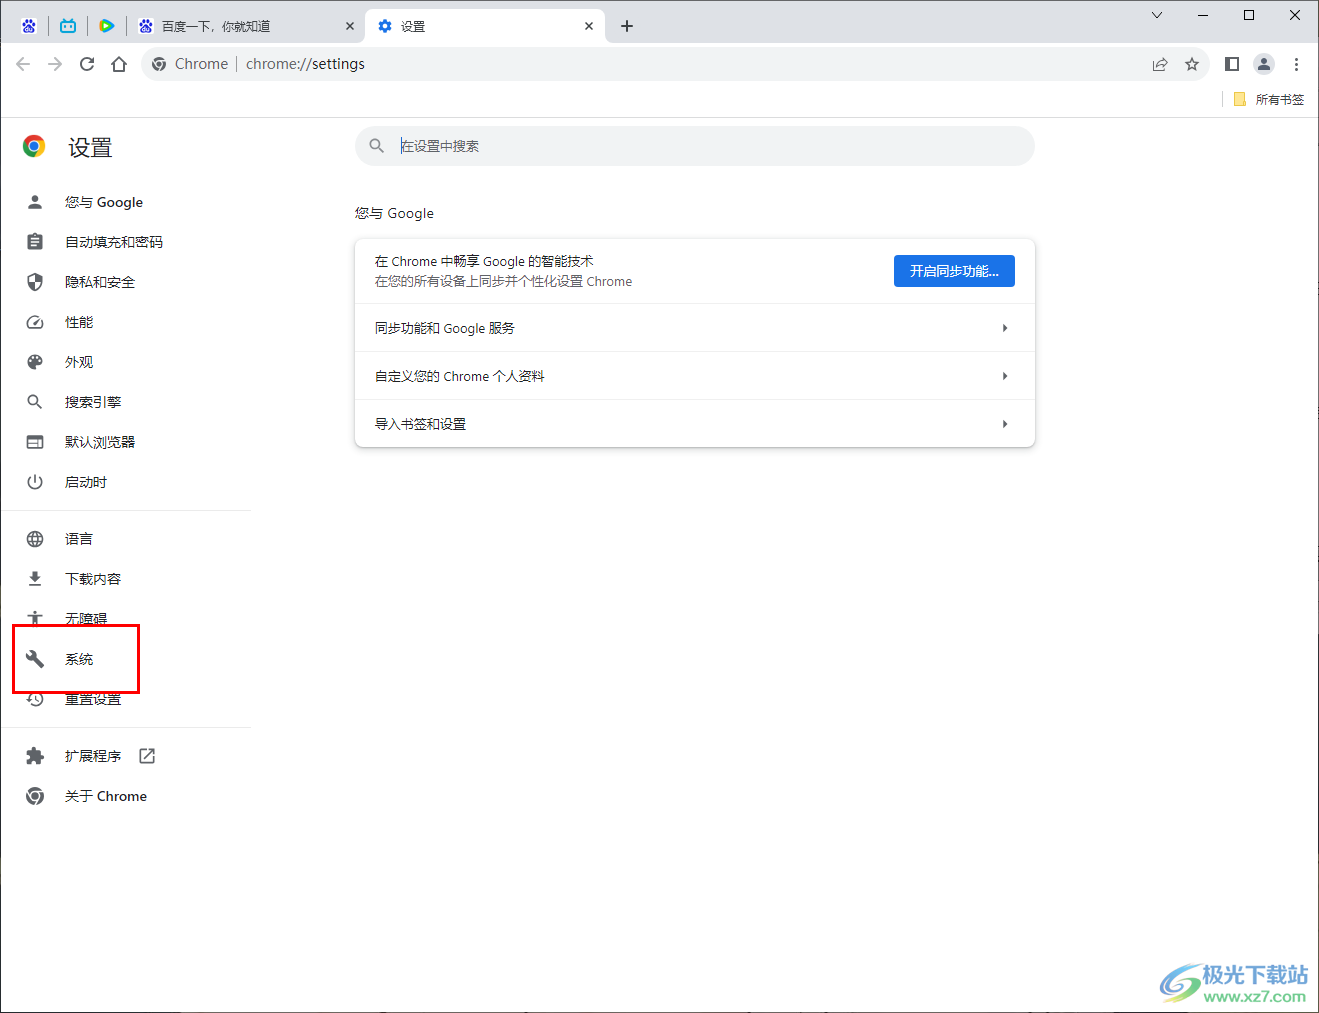Click the share page icon

click(1160, 64)
